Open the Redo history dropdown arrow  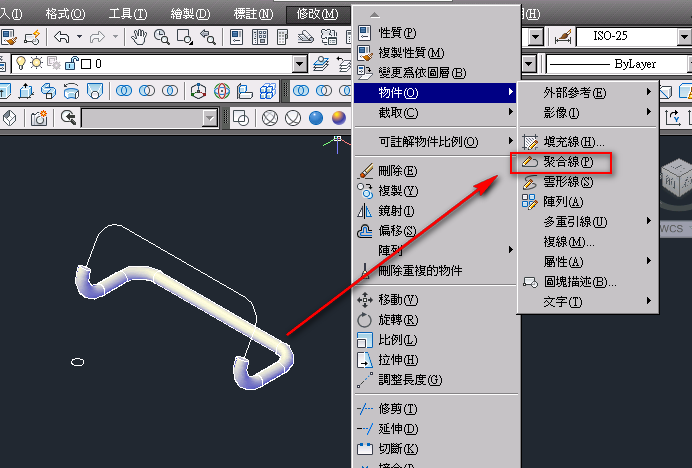[115, 37]
